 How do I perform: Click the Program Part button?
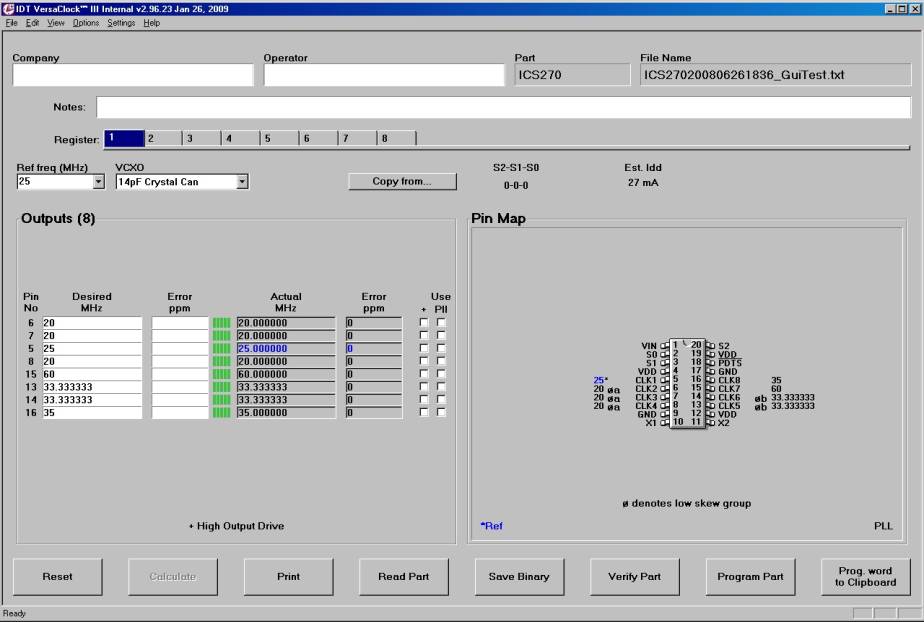(750, 577)
